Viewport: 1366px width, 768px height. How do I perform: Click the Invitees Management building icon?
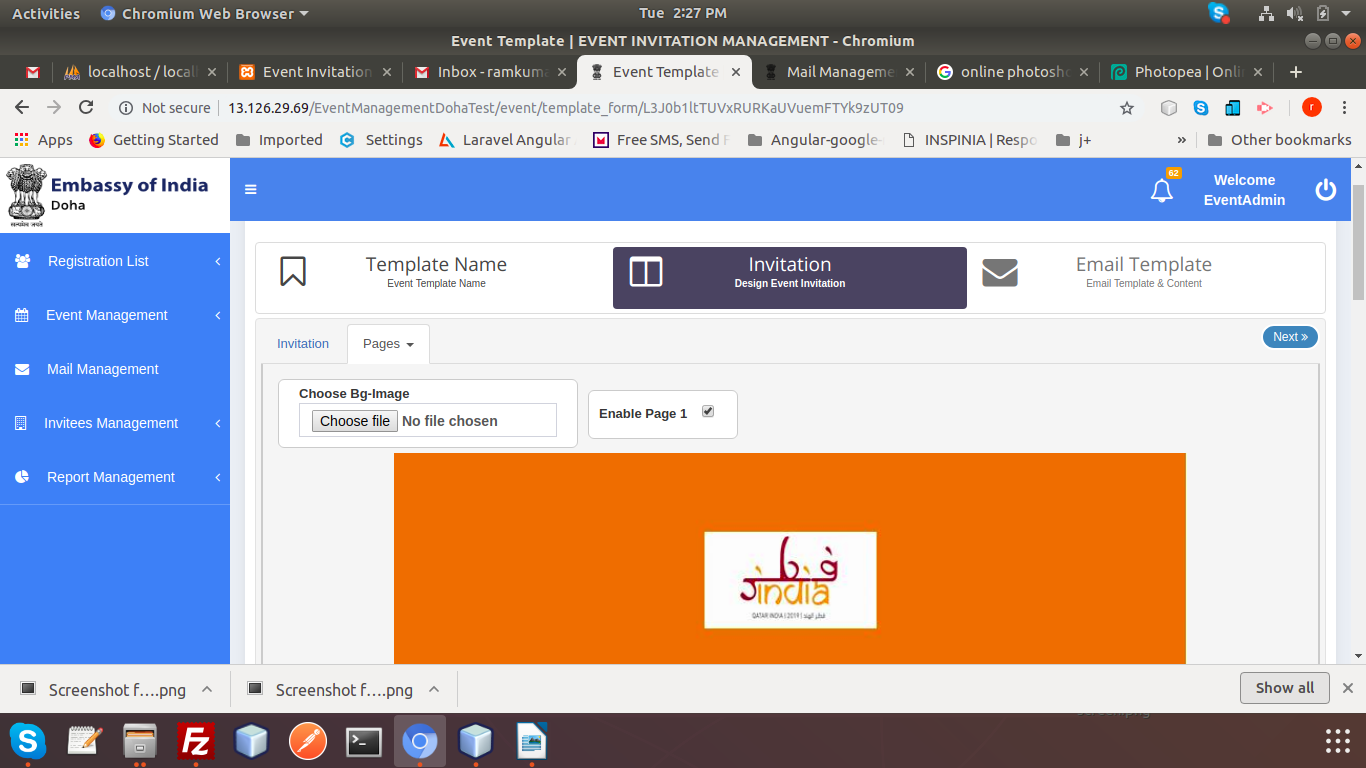click(21, 423)
